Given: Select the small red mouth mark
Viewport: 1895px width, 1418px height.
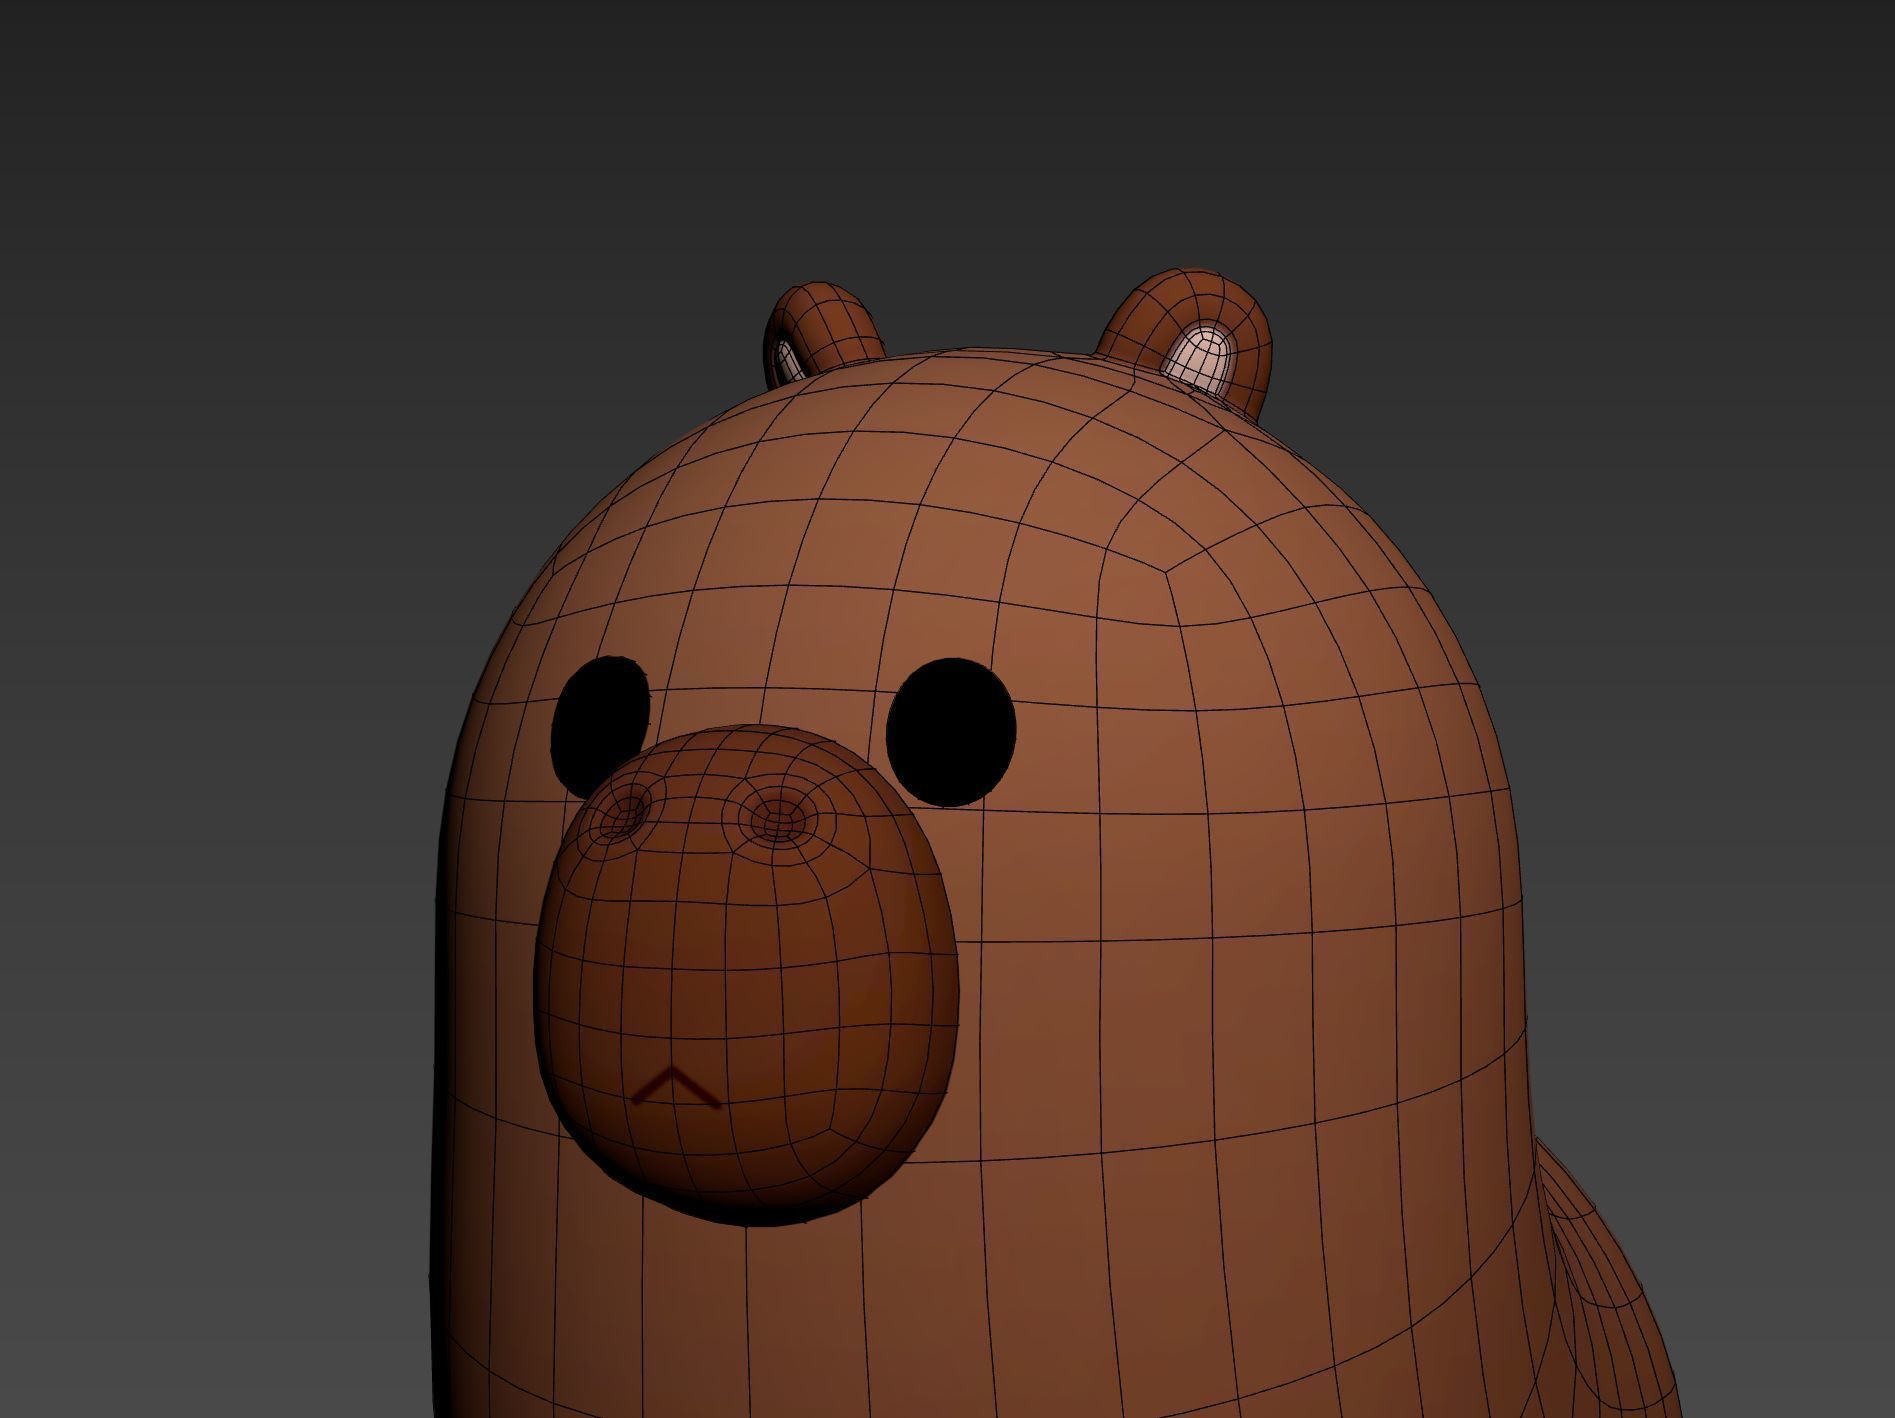Looking at the screenshot, I should coord(677,1086).
